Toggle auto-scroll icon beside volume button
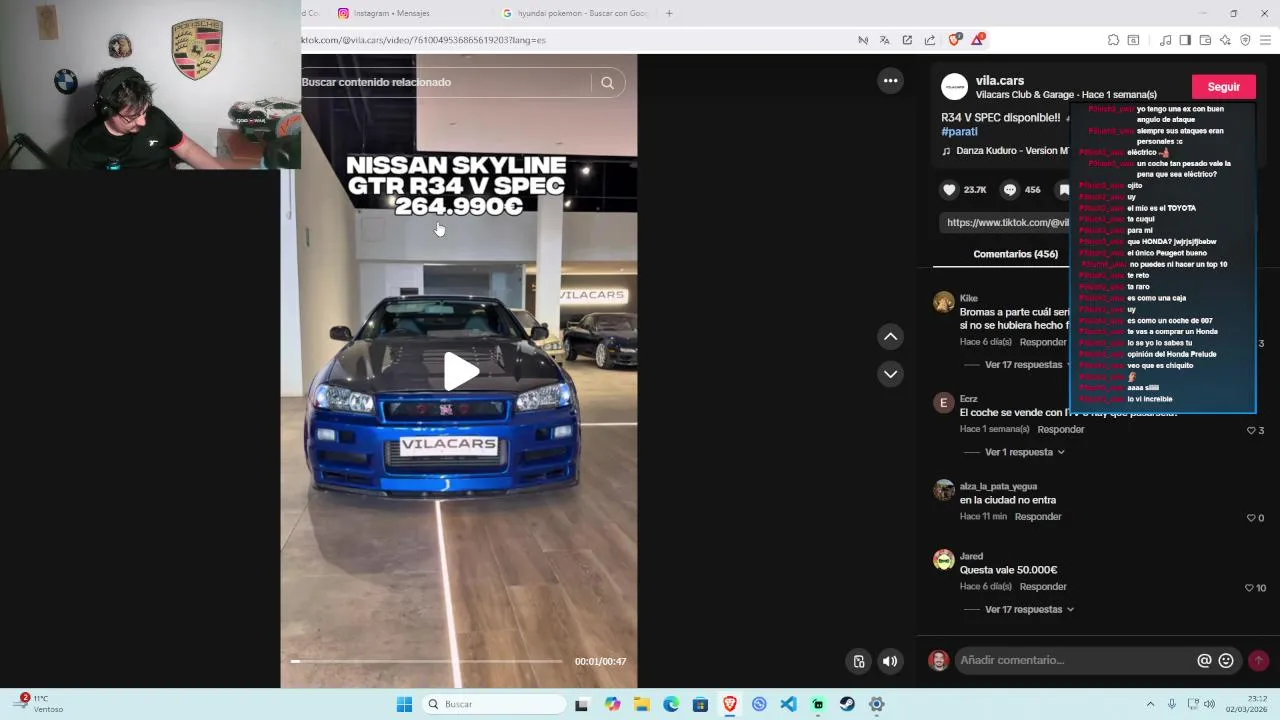 pyautogui.click(x=858, y=661)
